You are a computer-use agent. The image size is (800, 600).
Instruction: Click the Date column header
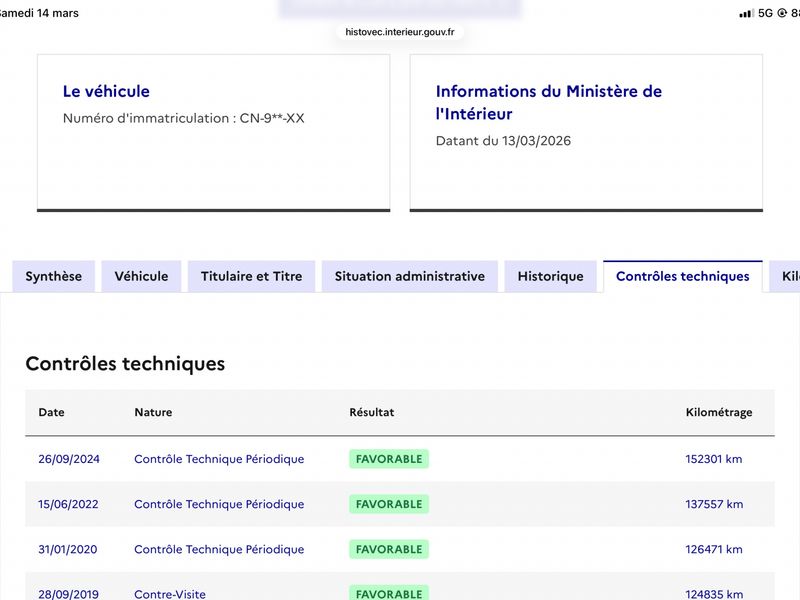tap(51, 412)
